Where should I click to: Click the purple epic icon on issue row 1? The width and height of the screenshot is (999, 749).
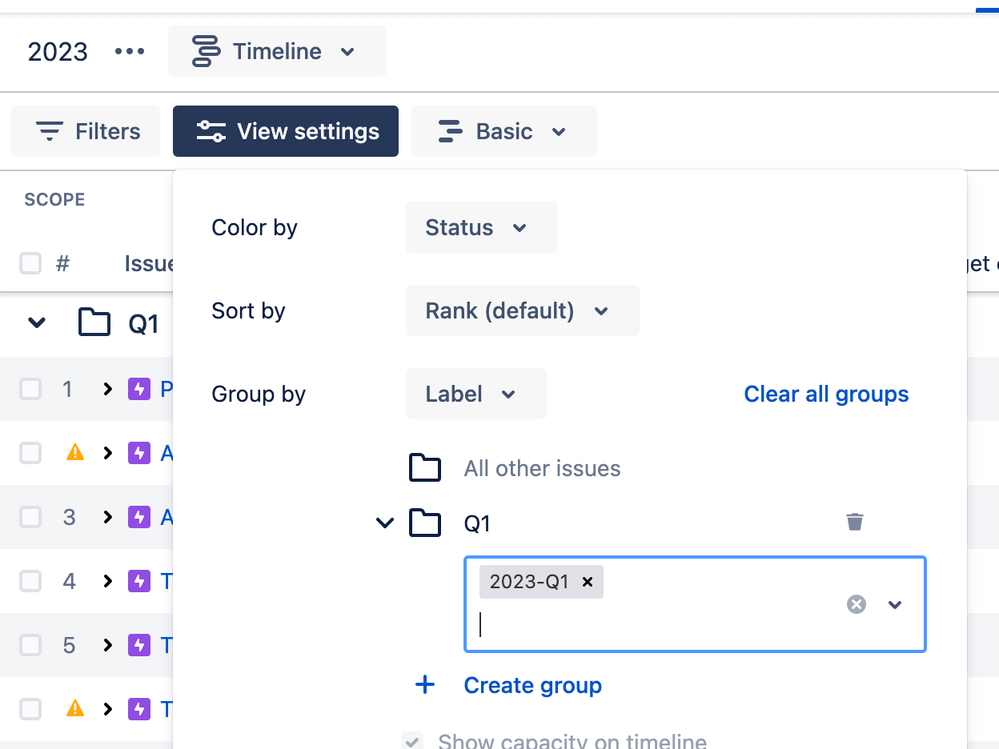[x=139, y=389]
